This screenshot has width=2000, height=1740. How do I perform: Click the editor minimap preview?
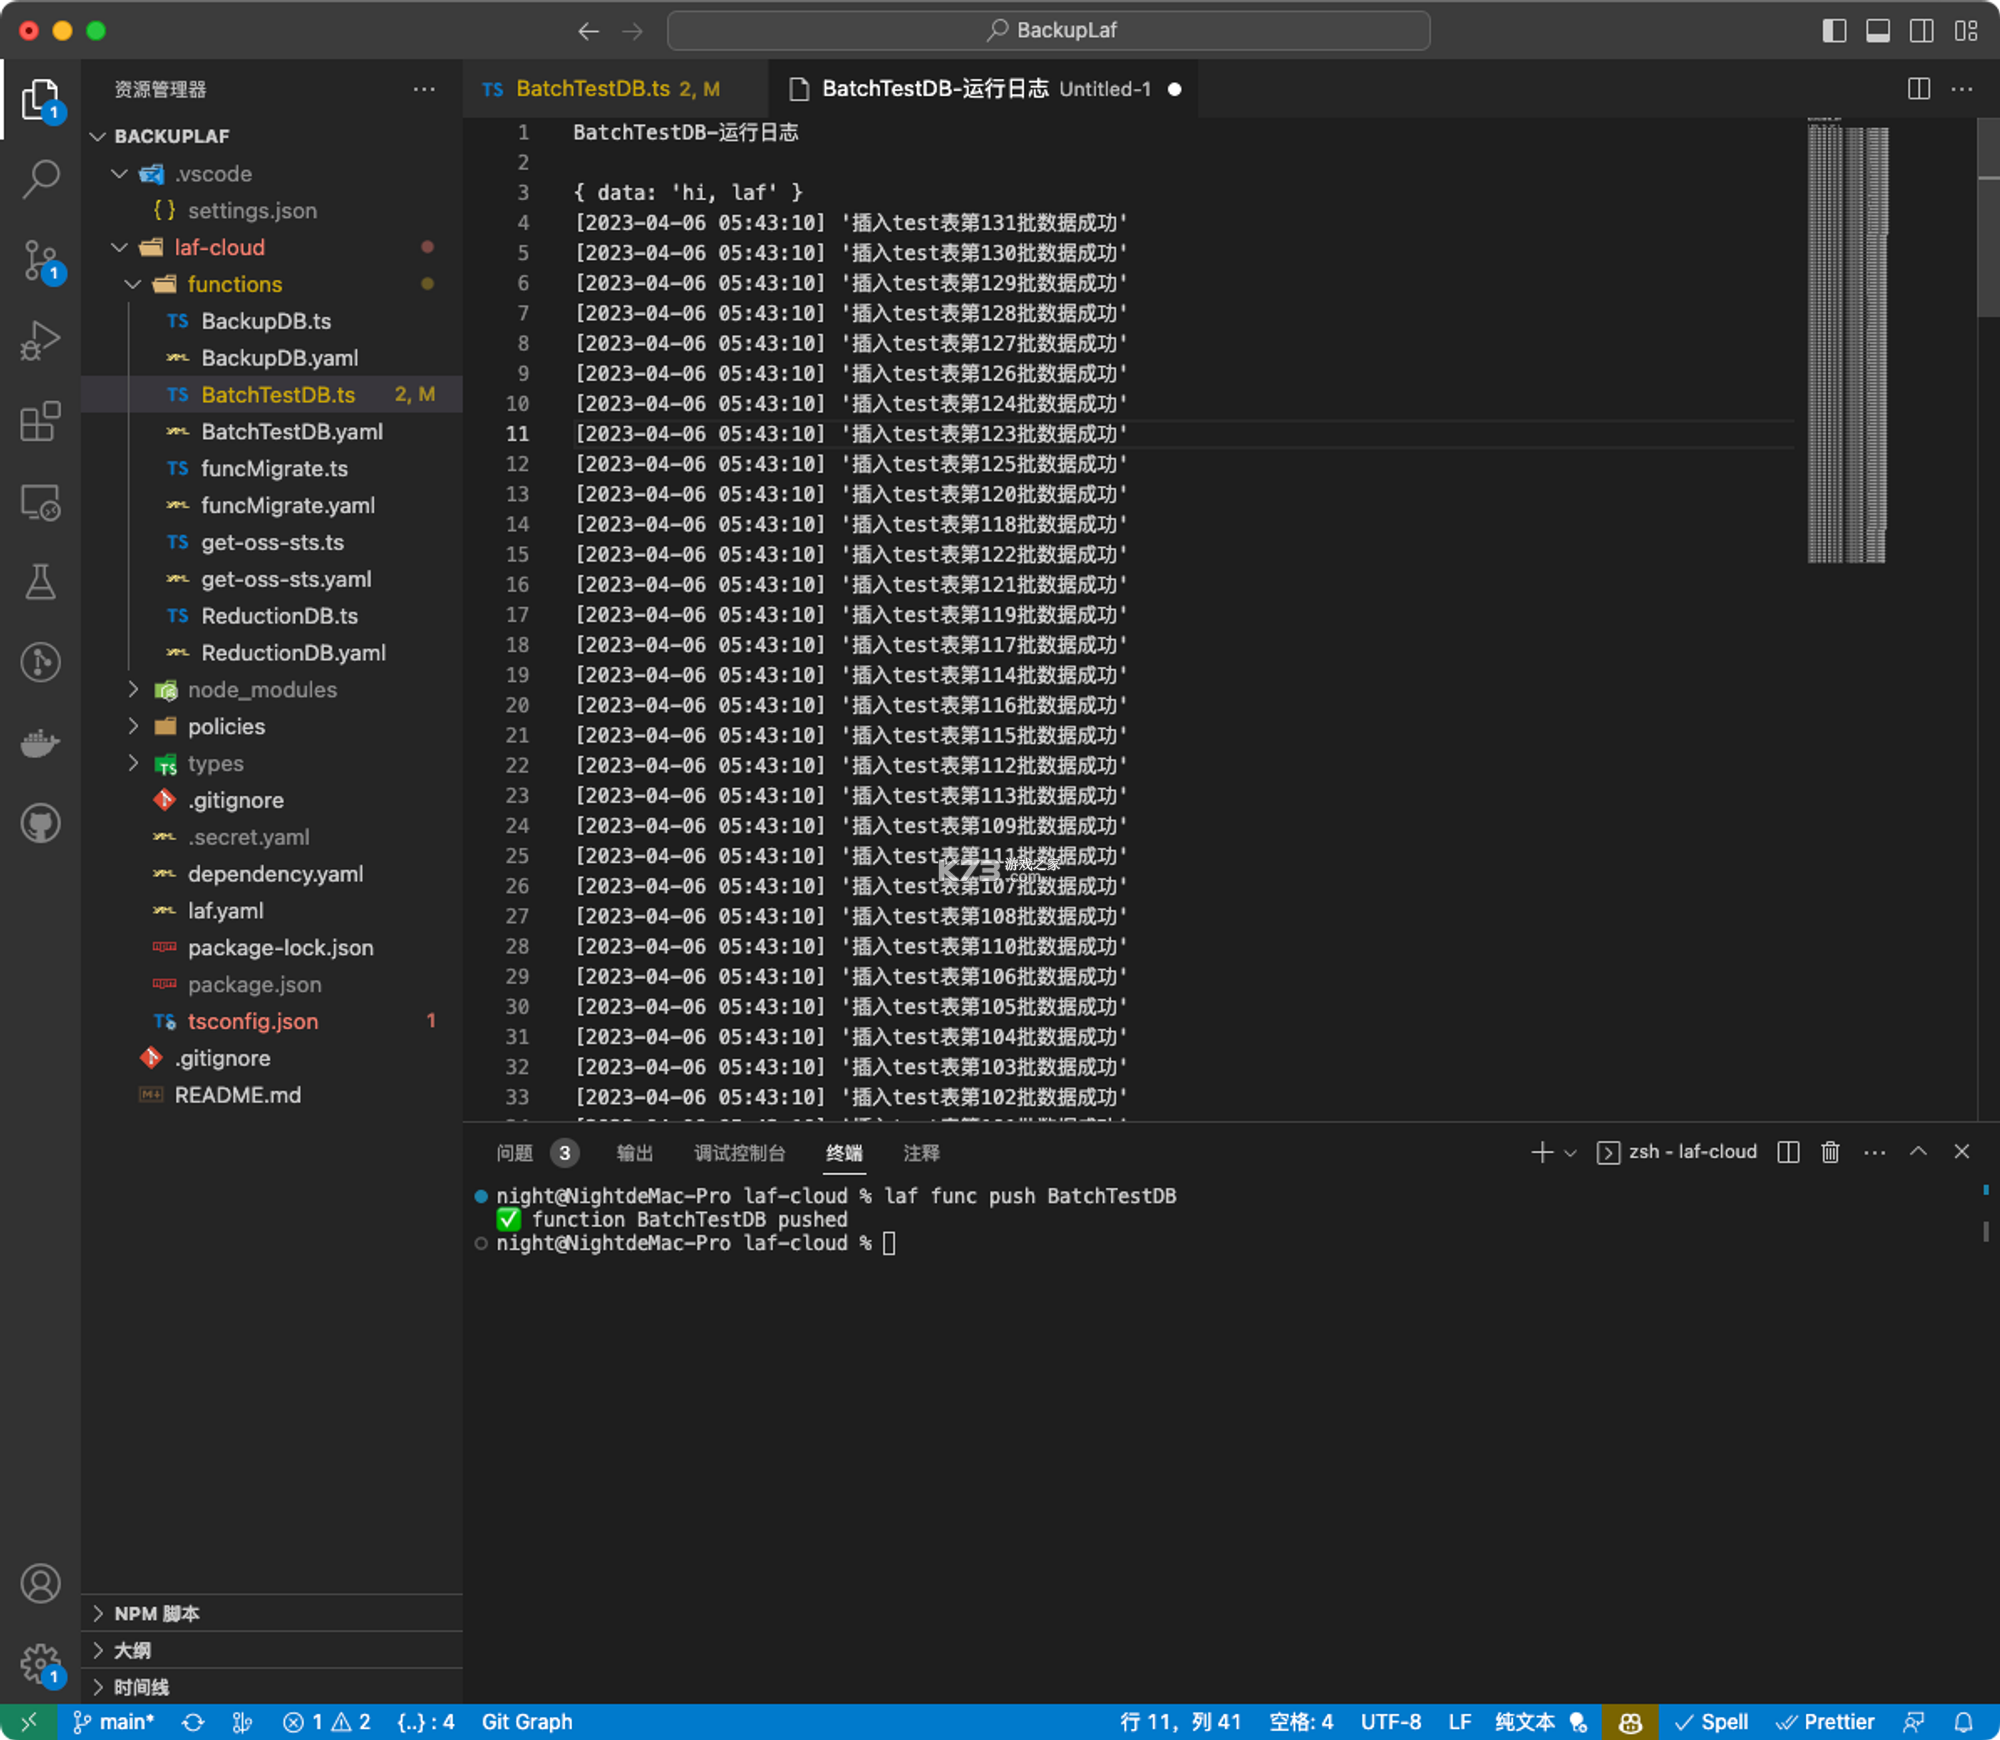tap(1847, 340)
